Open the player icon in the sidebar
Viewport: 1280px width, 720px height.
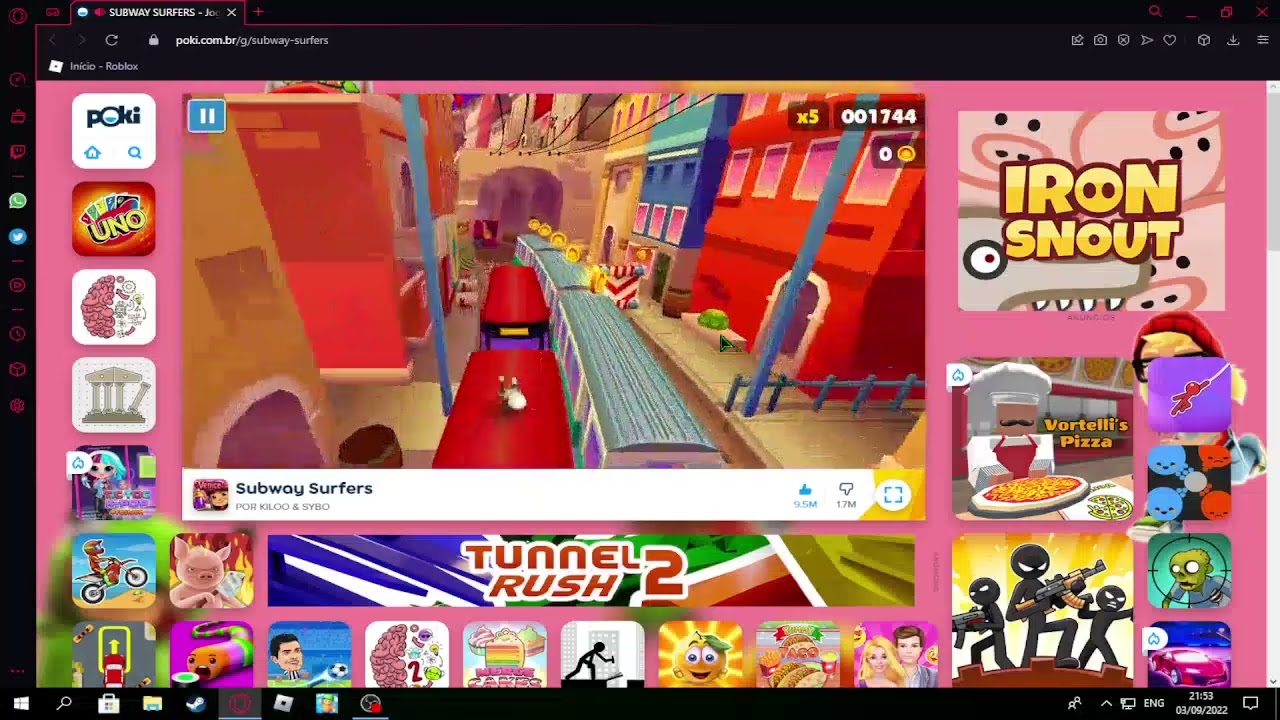[17, 286]
